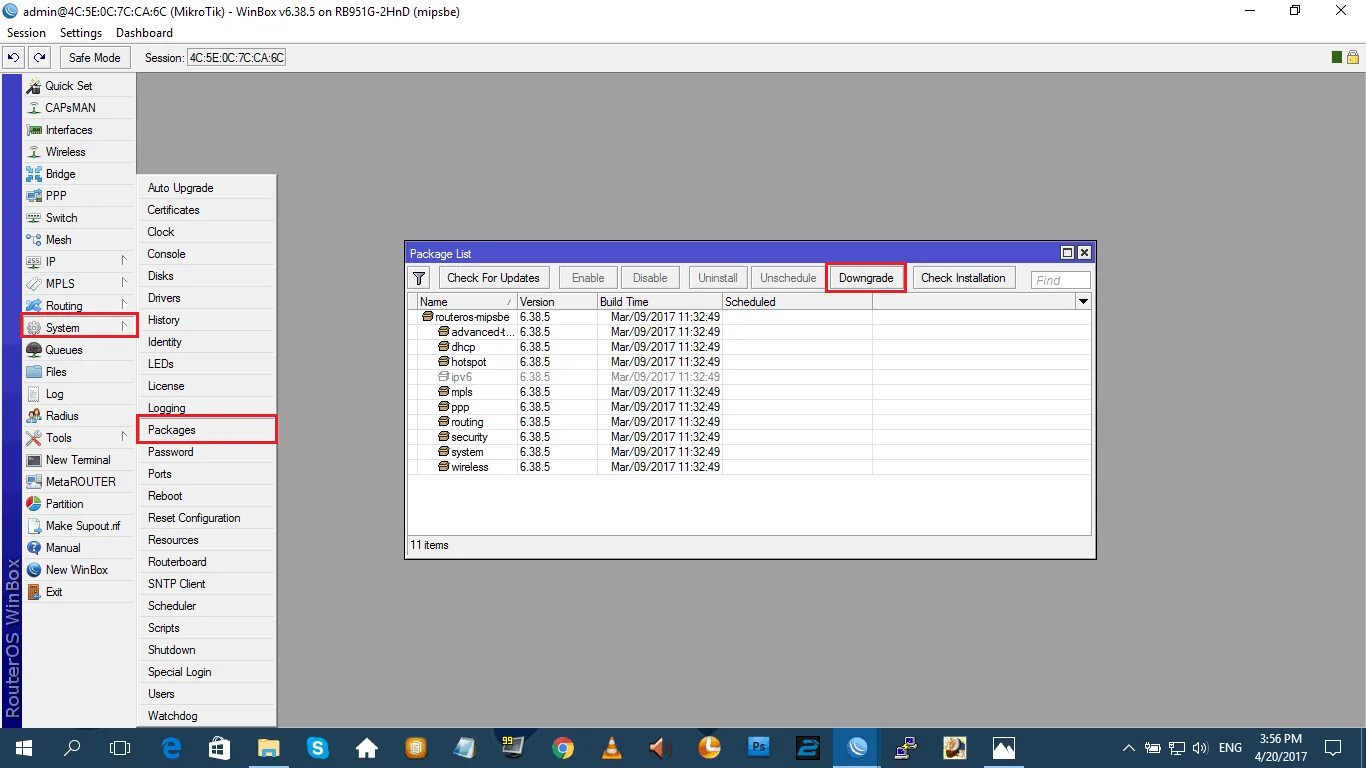
Task: Expand the Tools submenu
Action: pos(79,438)
